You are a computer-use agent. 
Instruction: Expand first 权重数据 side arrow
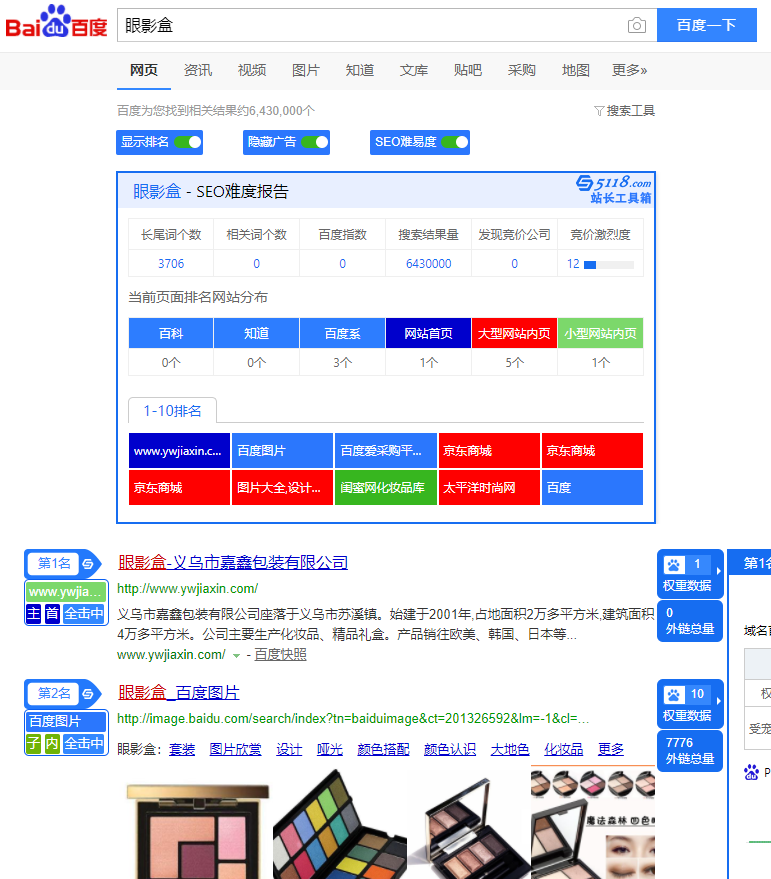click(718, 571)
